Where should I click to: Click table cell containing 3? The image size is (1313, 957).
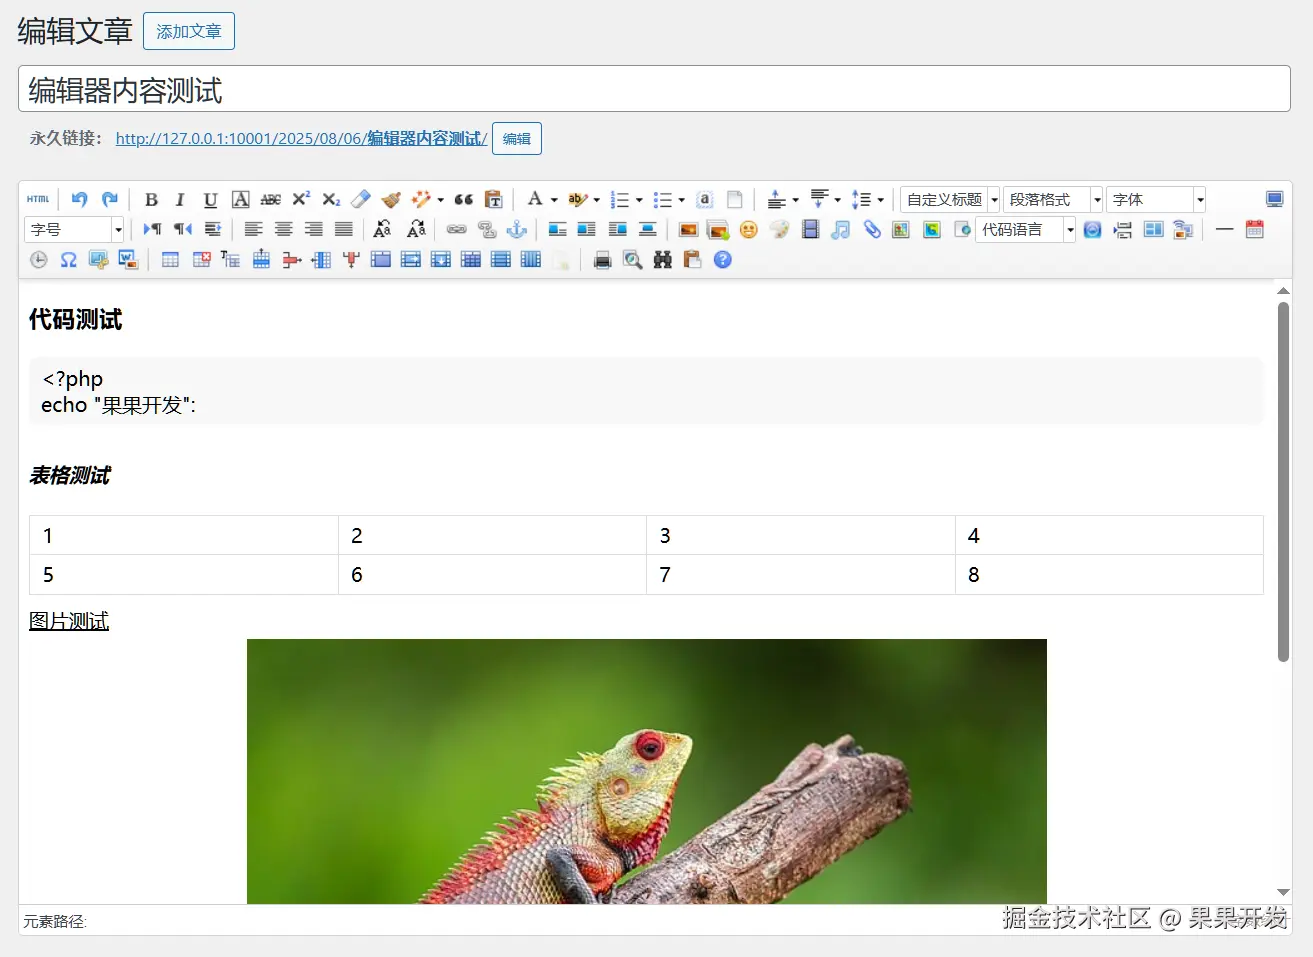[801, 535]
